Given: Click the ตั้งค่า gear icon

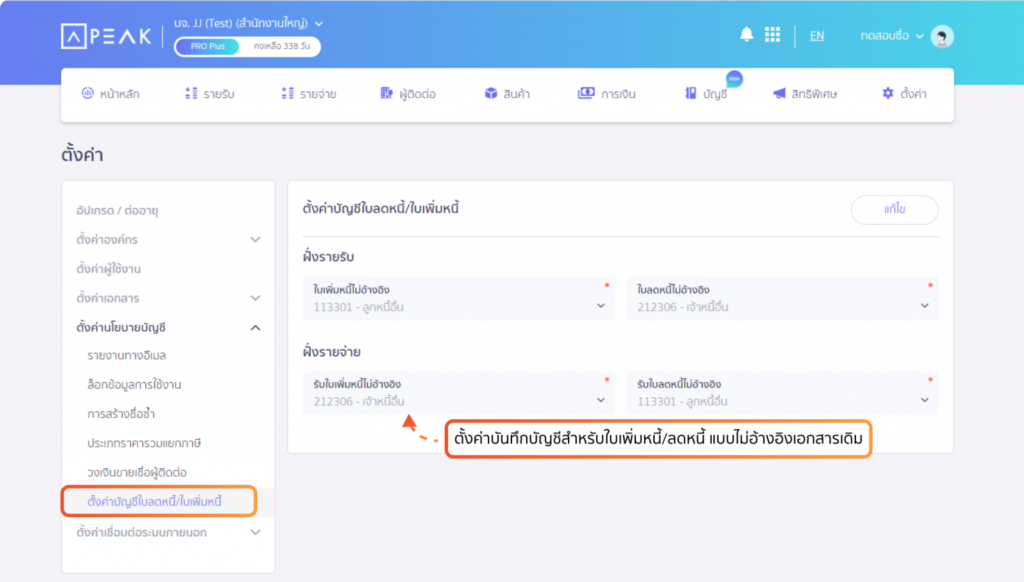Looking at the screenshot, I should (888, 93).
